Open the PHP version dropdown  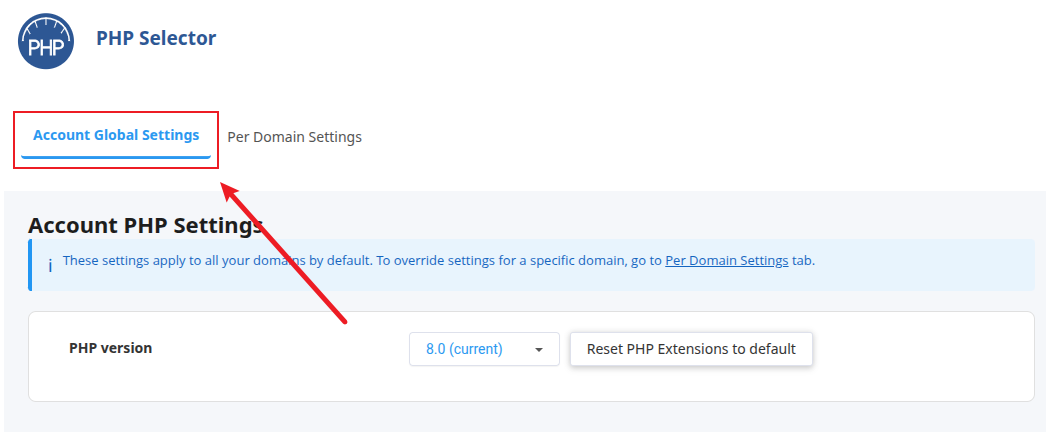pos(484,349)
